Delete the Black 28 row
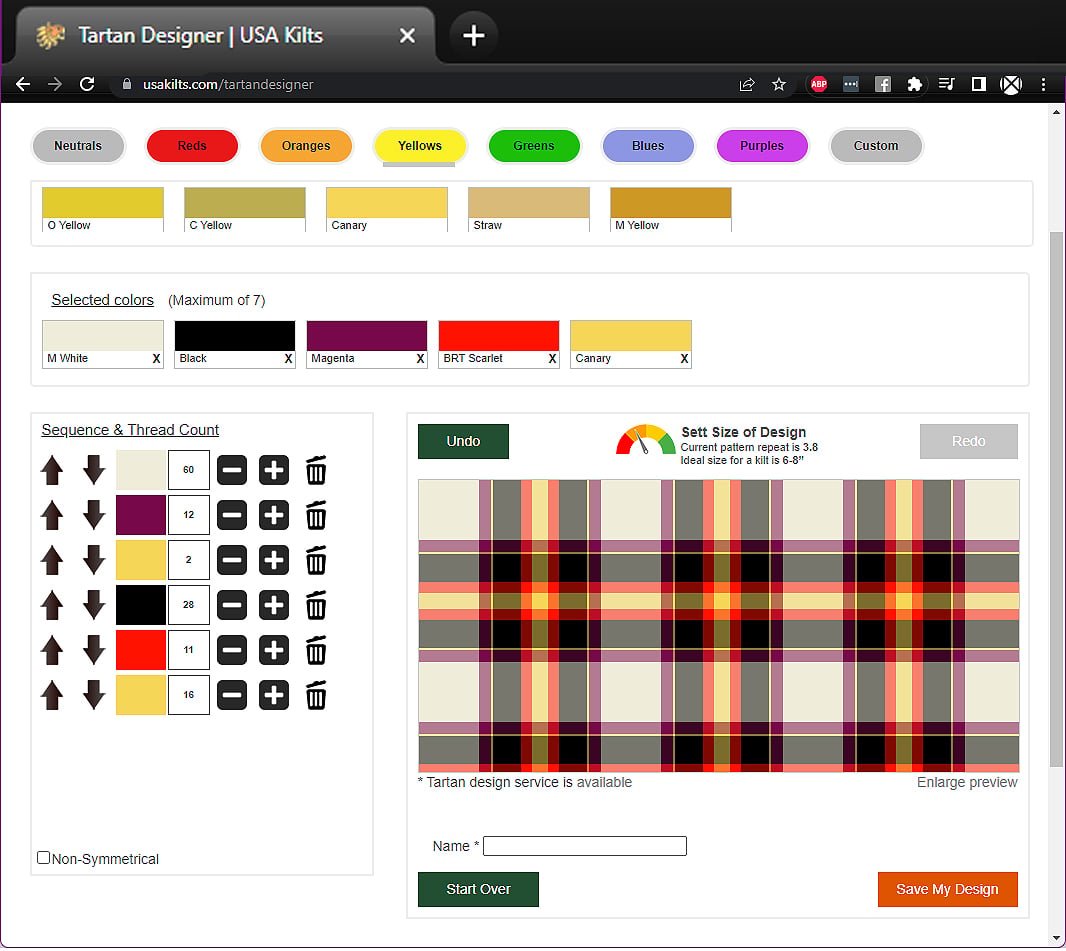This screenshot has width=1066, height=951. click(x=316, y=606)
